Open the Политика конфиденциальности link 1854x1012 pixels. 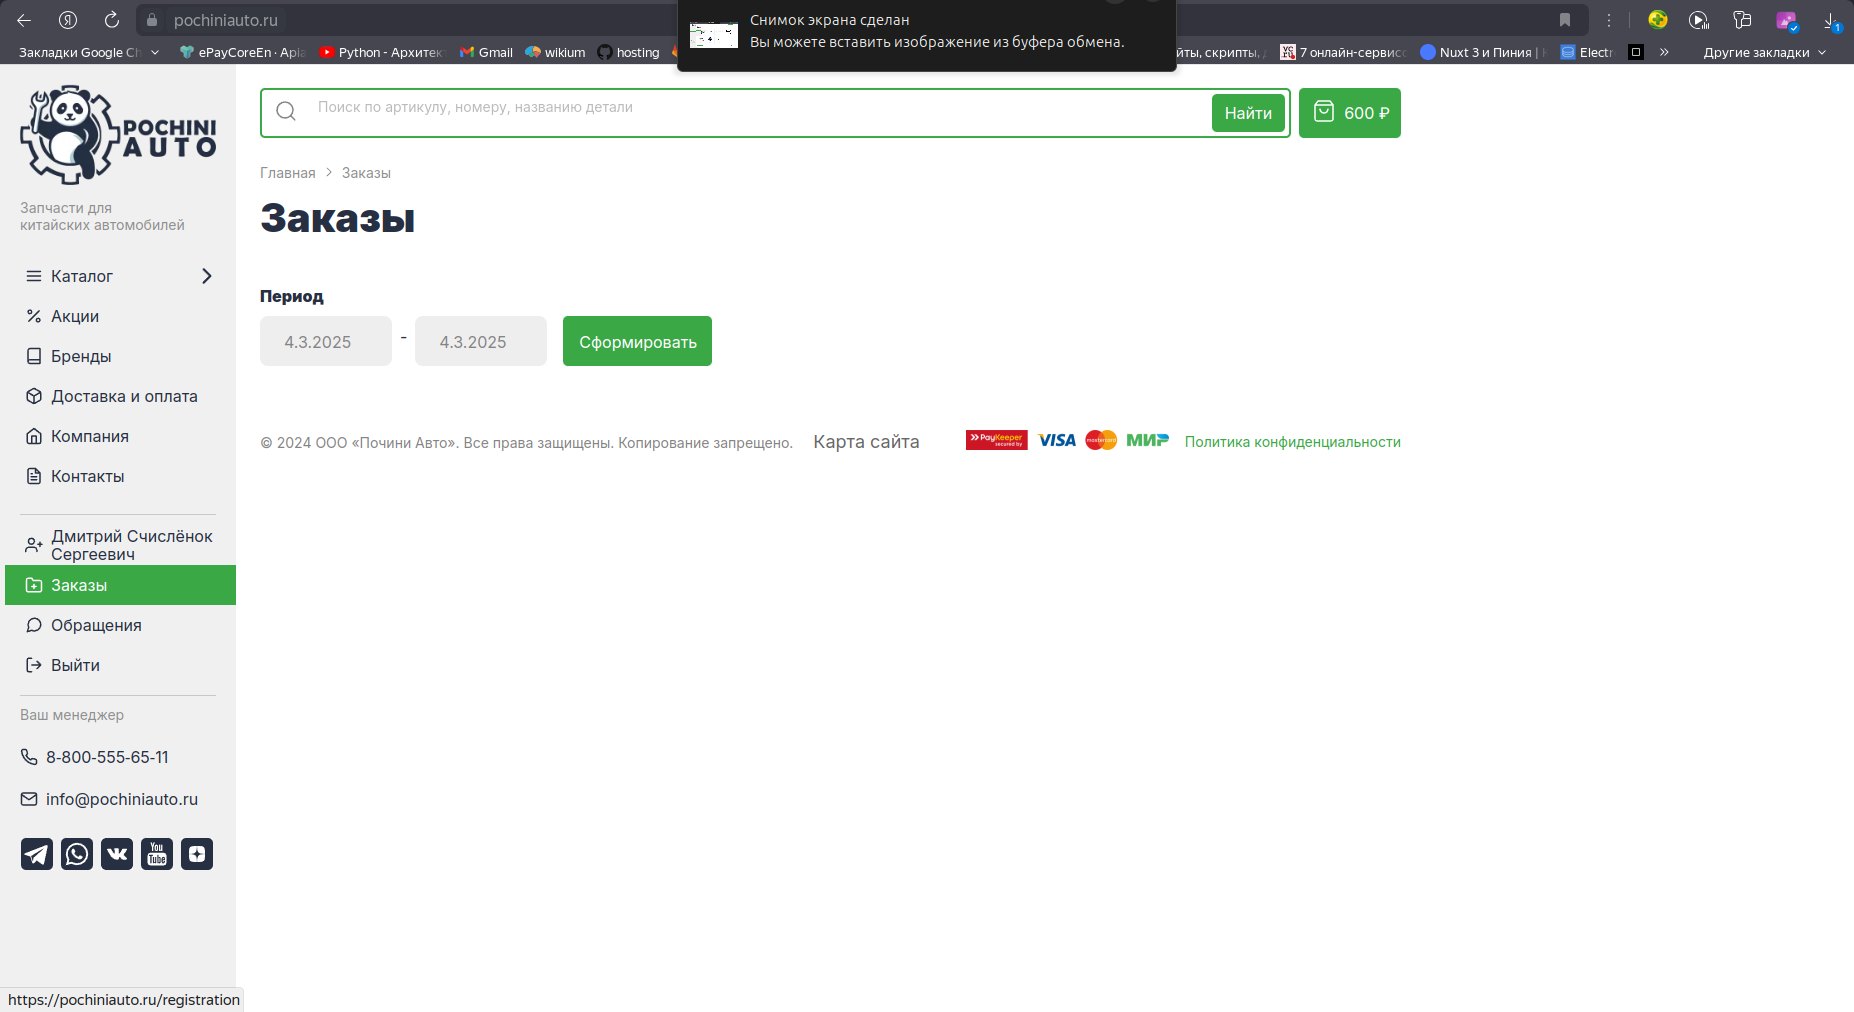pyautogui.click(x=1293, y=442)
